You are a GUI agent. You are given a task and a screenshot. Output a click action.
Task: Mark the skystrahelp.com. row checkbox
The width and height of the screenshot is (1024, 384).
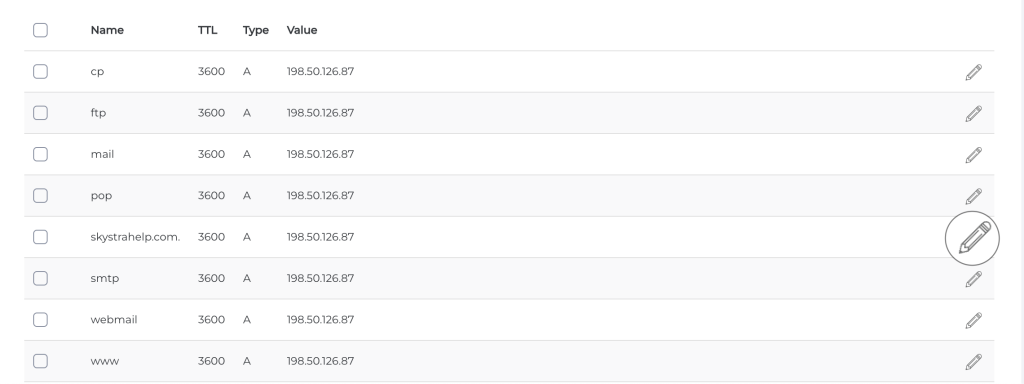pyautogui.click(x=40, y=237)
